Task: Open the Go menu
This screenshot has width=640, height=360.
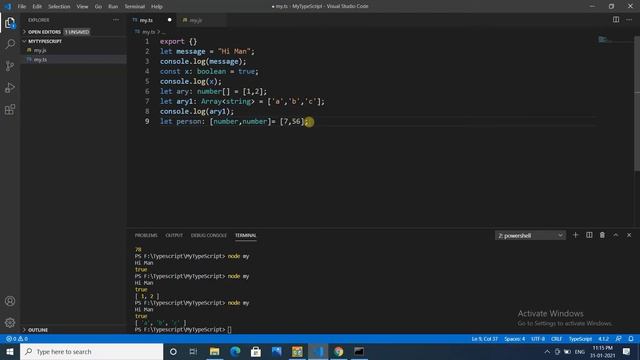Action: coord(98,6)
